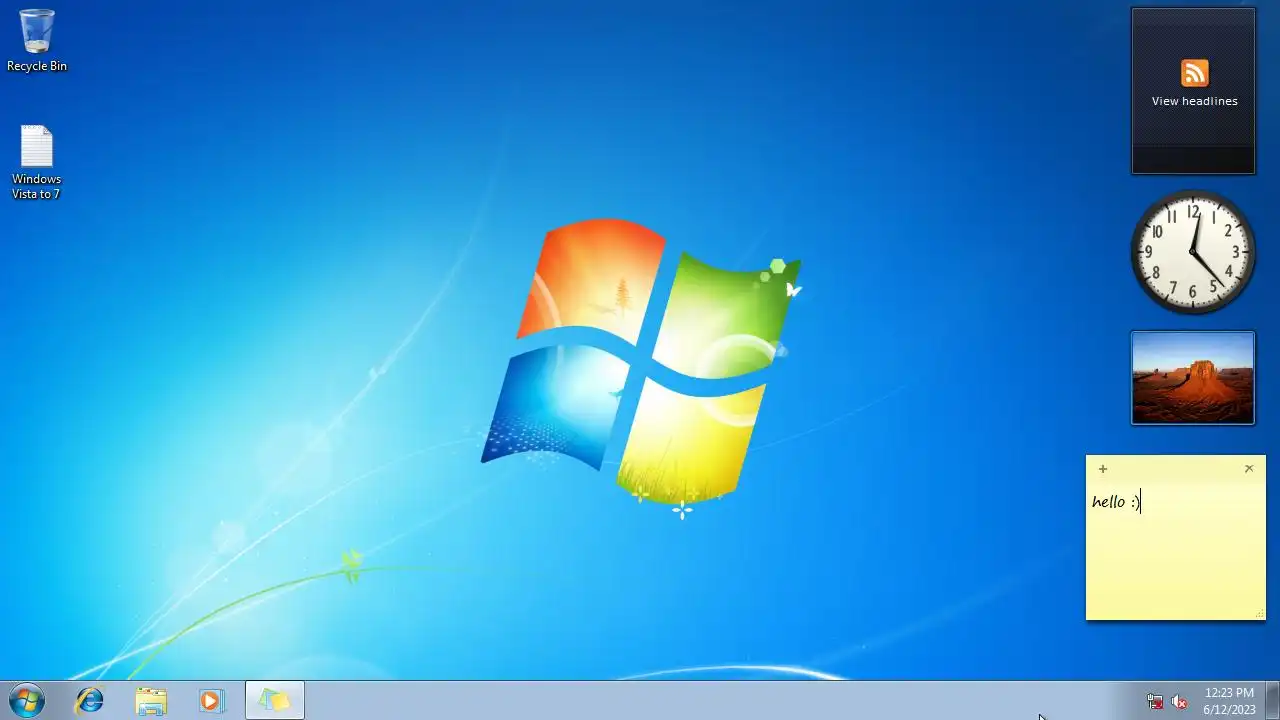1280x720 pixels.
Task: Open the Start menu orb
Action: click(x=27, y=700)
